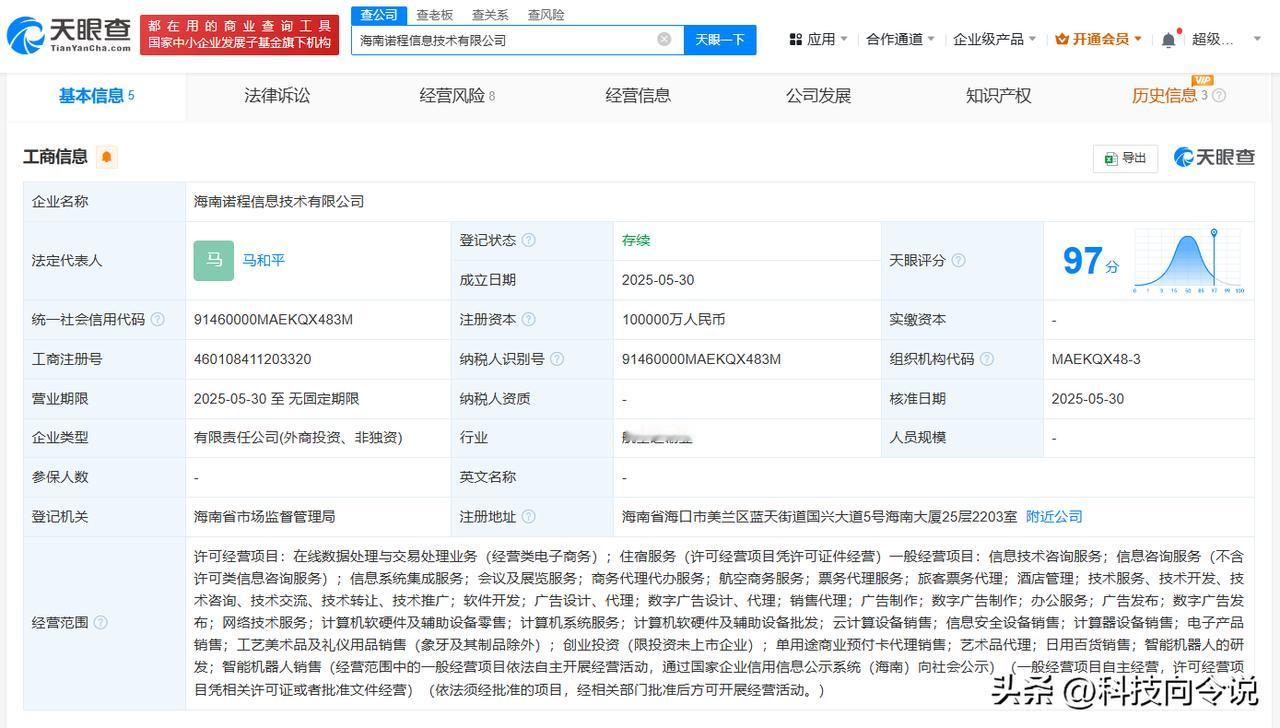Click help icon next to 经营范围
The height and width of the screenshot is (728, 1280).
pos(100,623)
